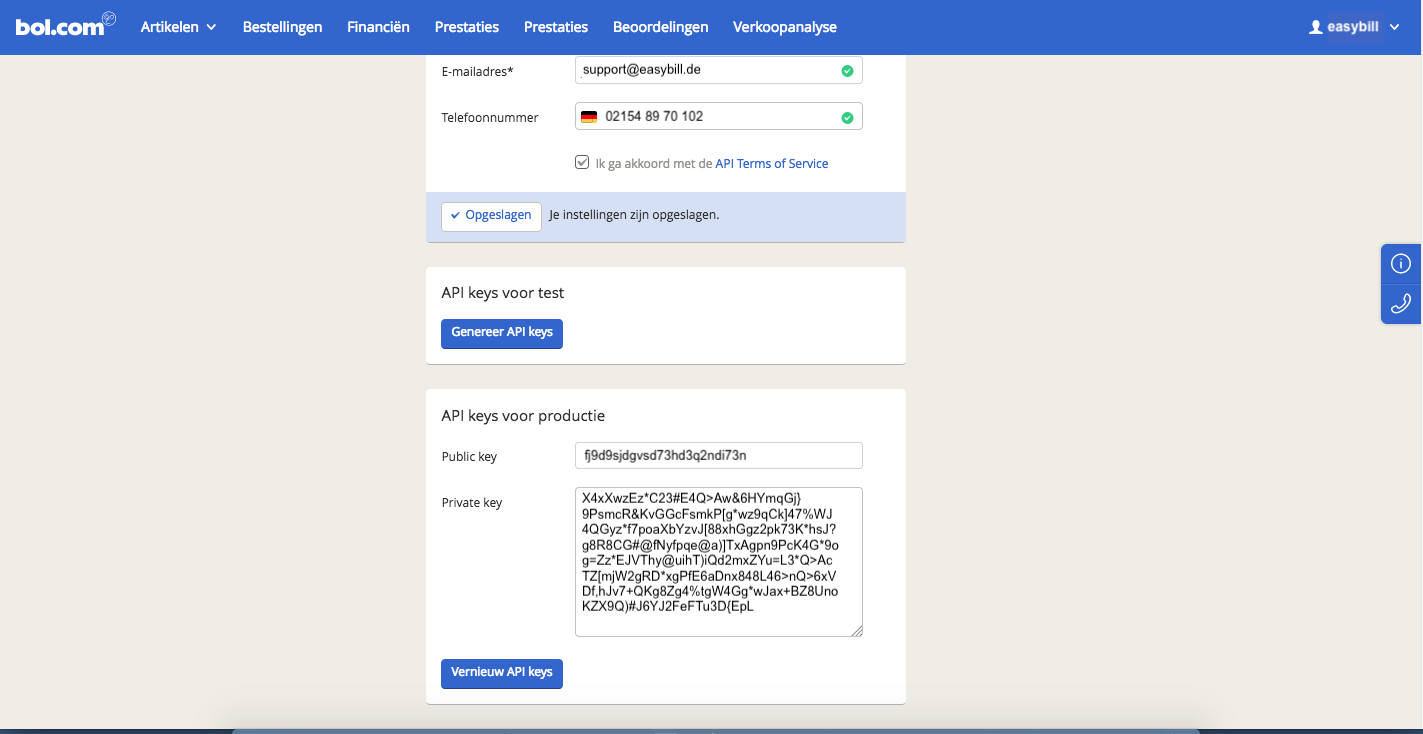Open Verkoopanalyse section
Viewport: 1423px width, 734px height.
[784, 27]
